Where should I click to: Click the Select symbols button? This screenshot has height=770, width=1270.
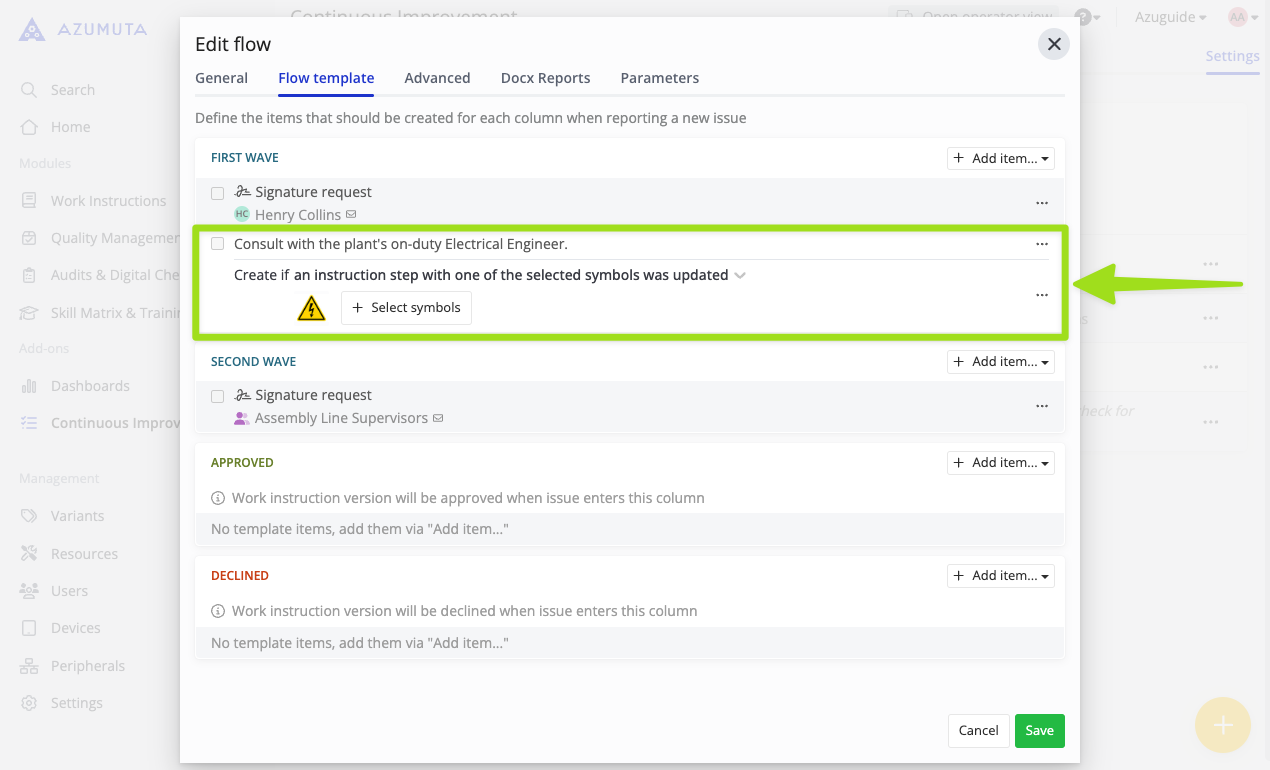(x=406, y=308)
